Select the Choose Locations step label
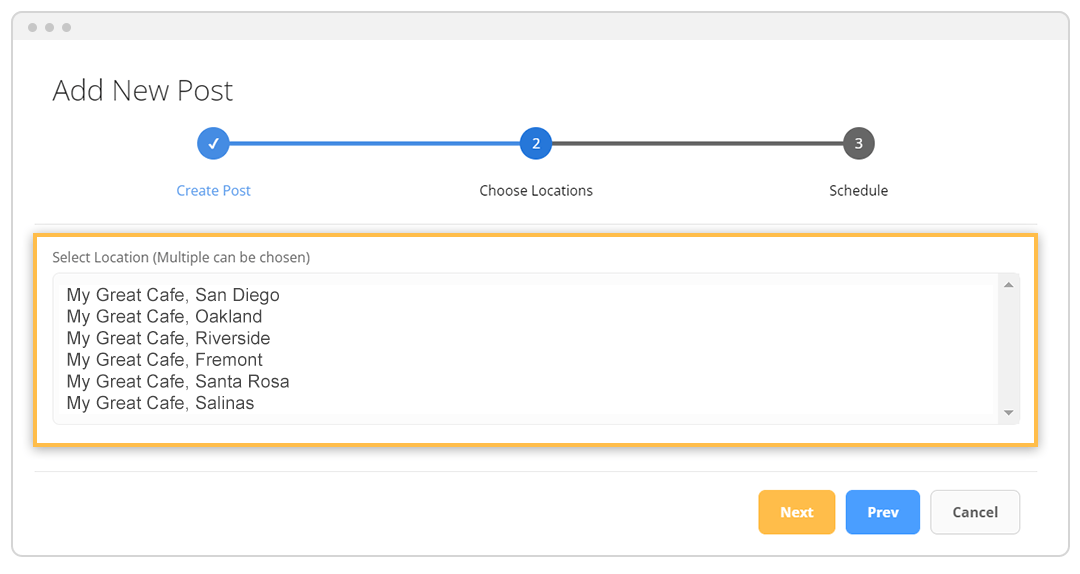Screen dimensions: 1080x574 tap(536, 190)
